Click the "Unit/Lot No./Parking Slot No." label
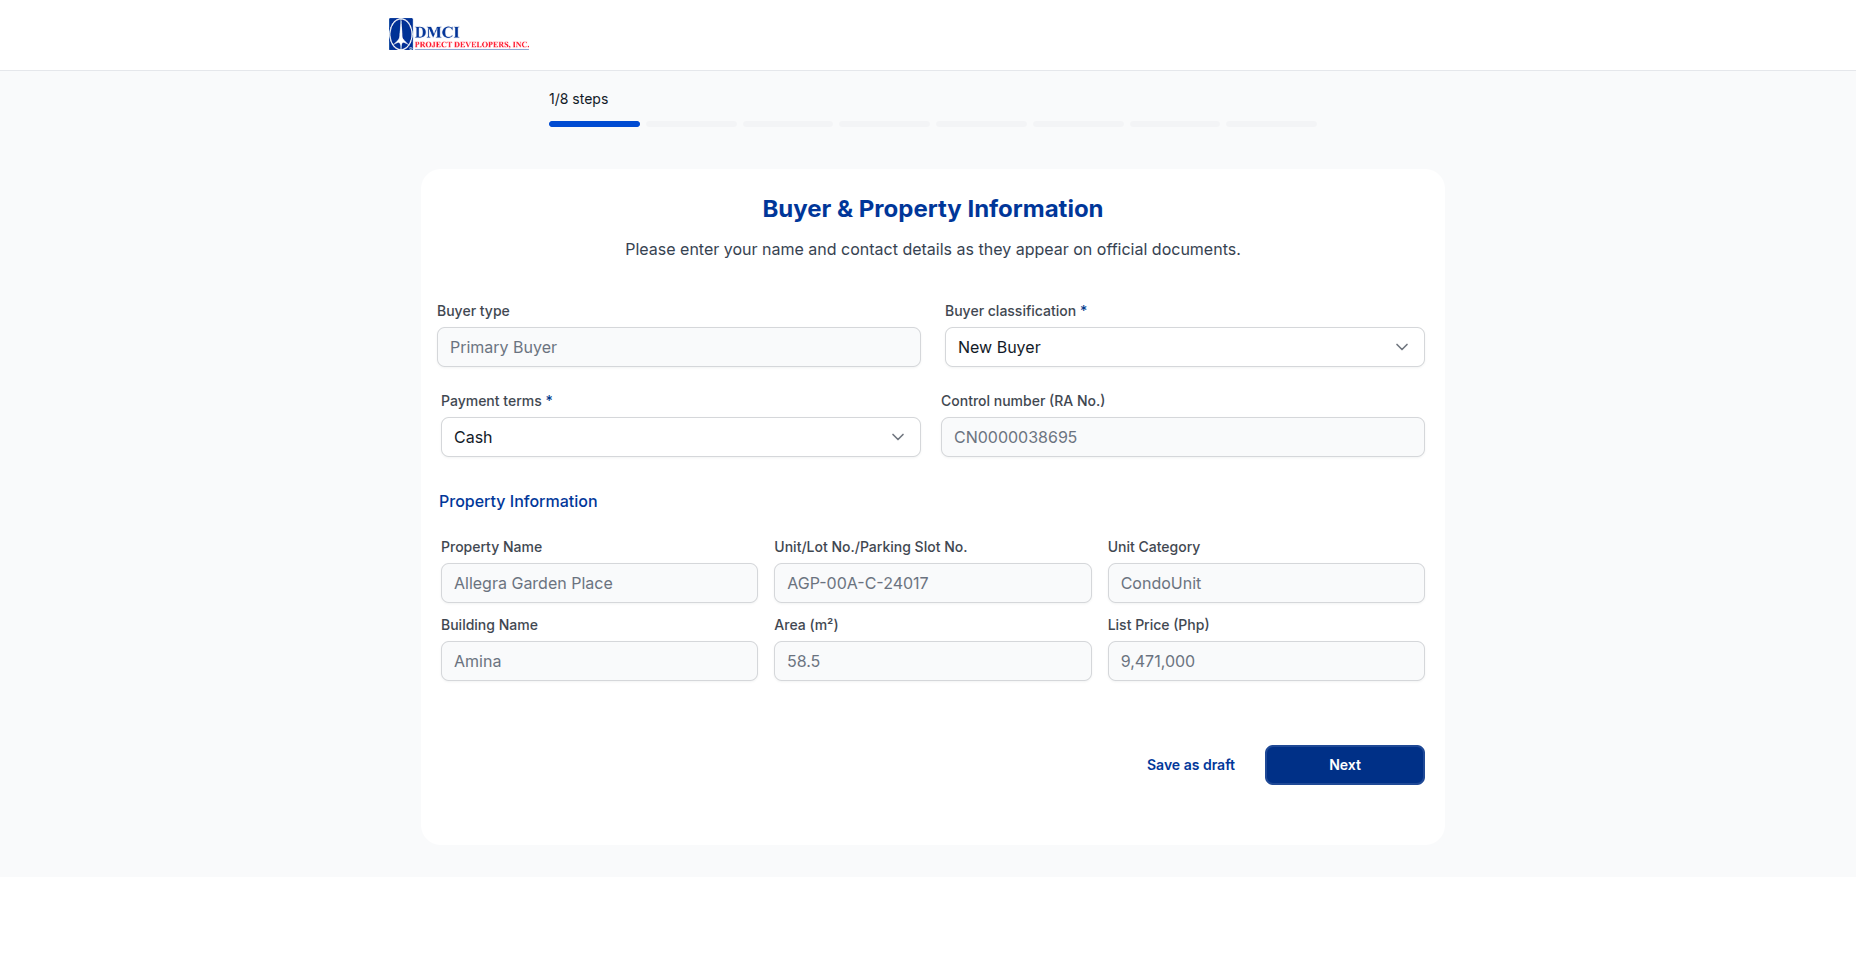 tap(870, 547)
